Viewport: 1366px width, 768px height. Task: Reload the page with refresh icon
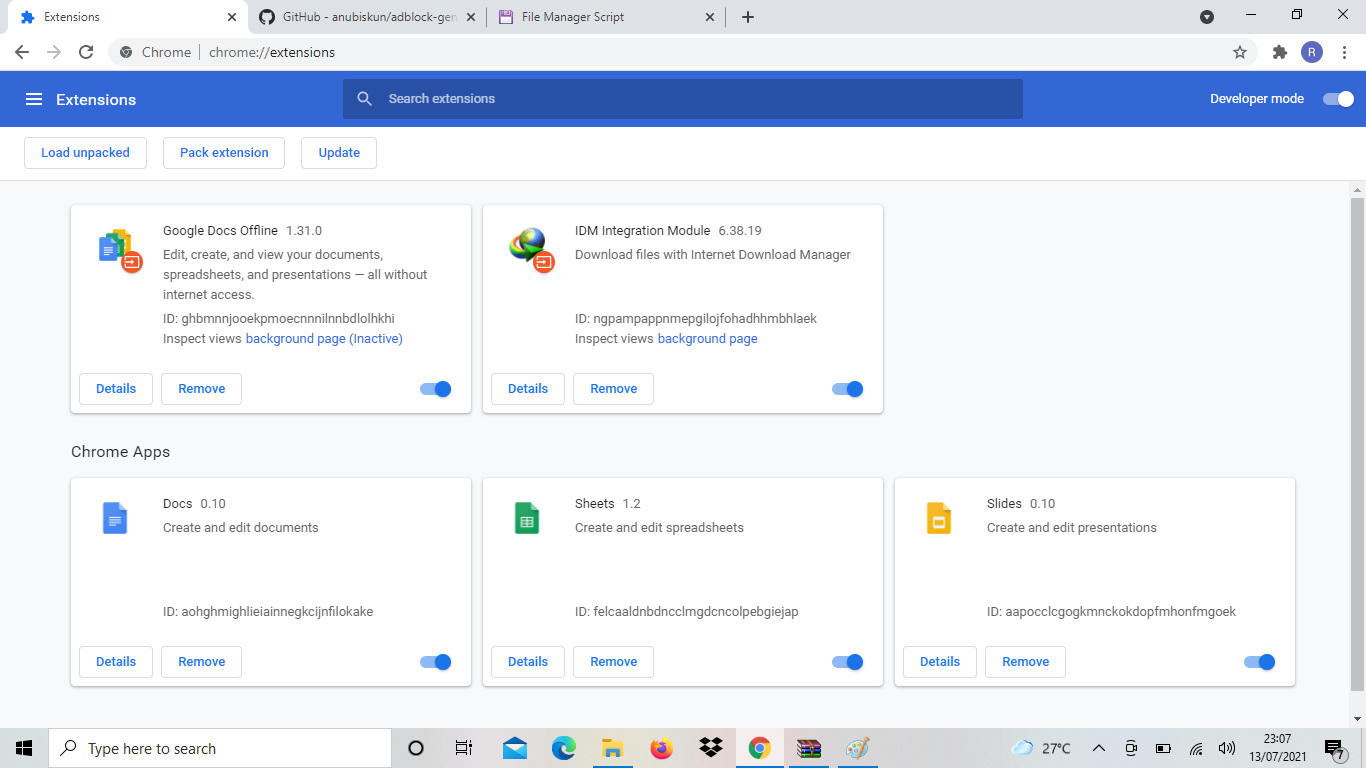pos(86,52)
